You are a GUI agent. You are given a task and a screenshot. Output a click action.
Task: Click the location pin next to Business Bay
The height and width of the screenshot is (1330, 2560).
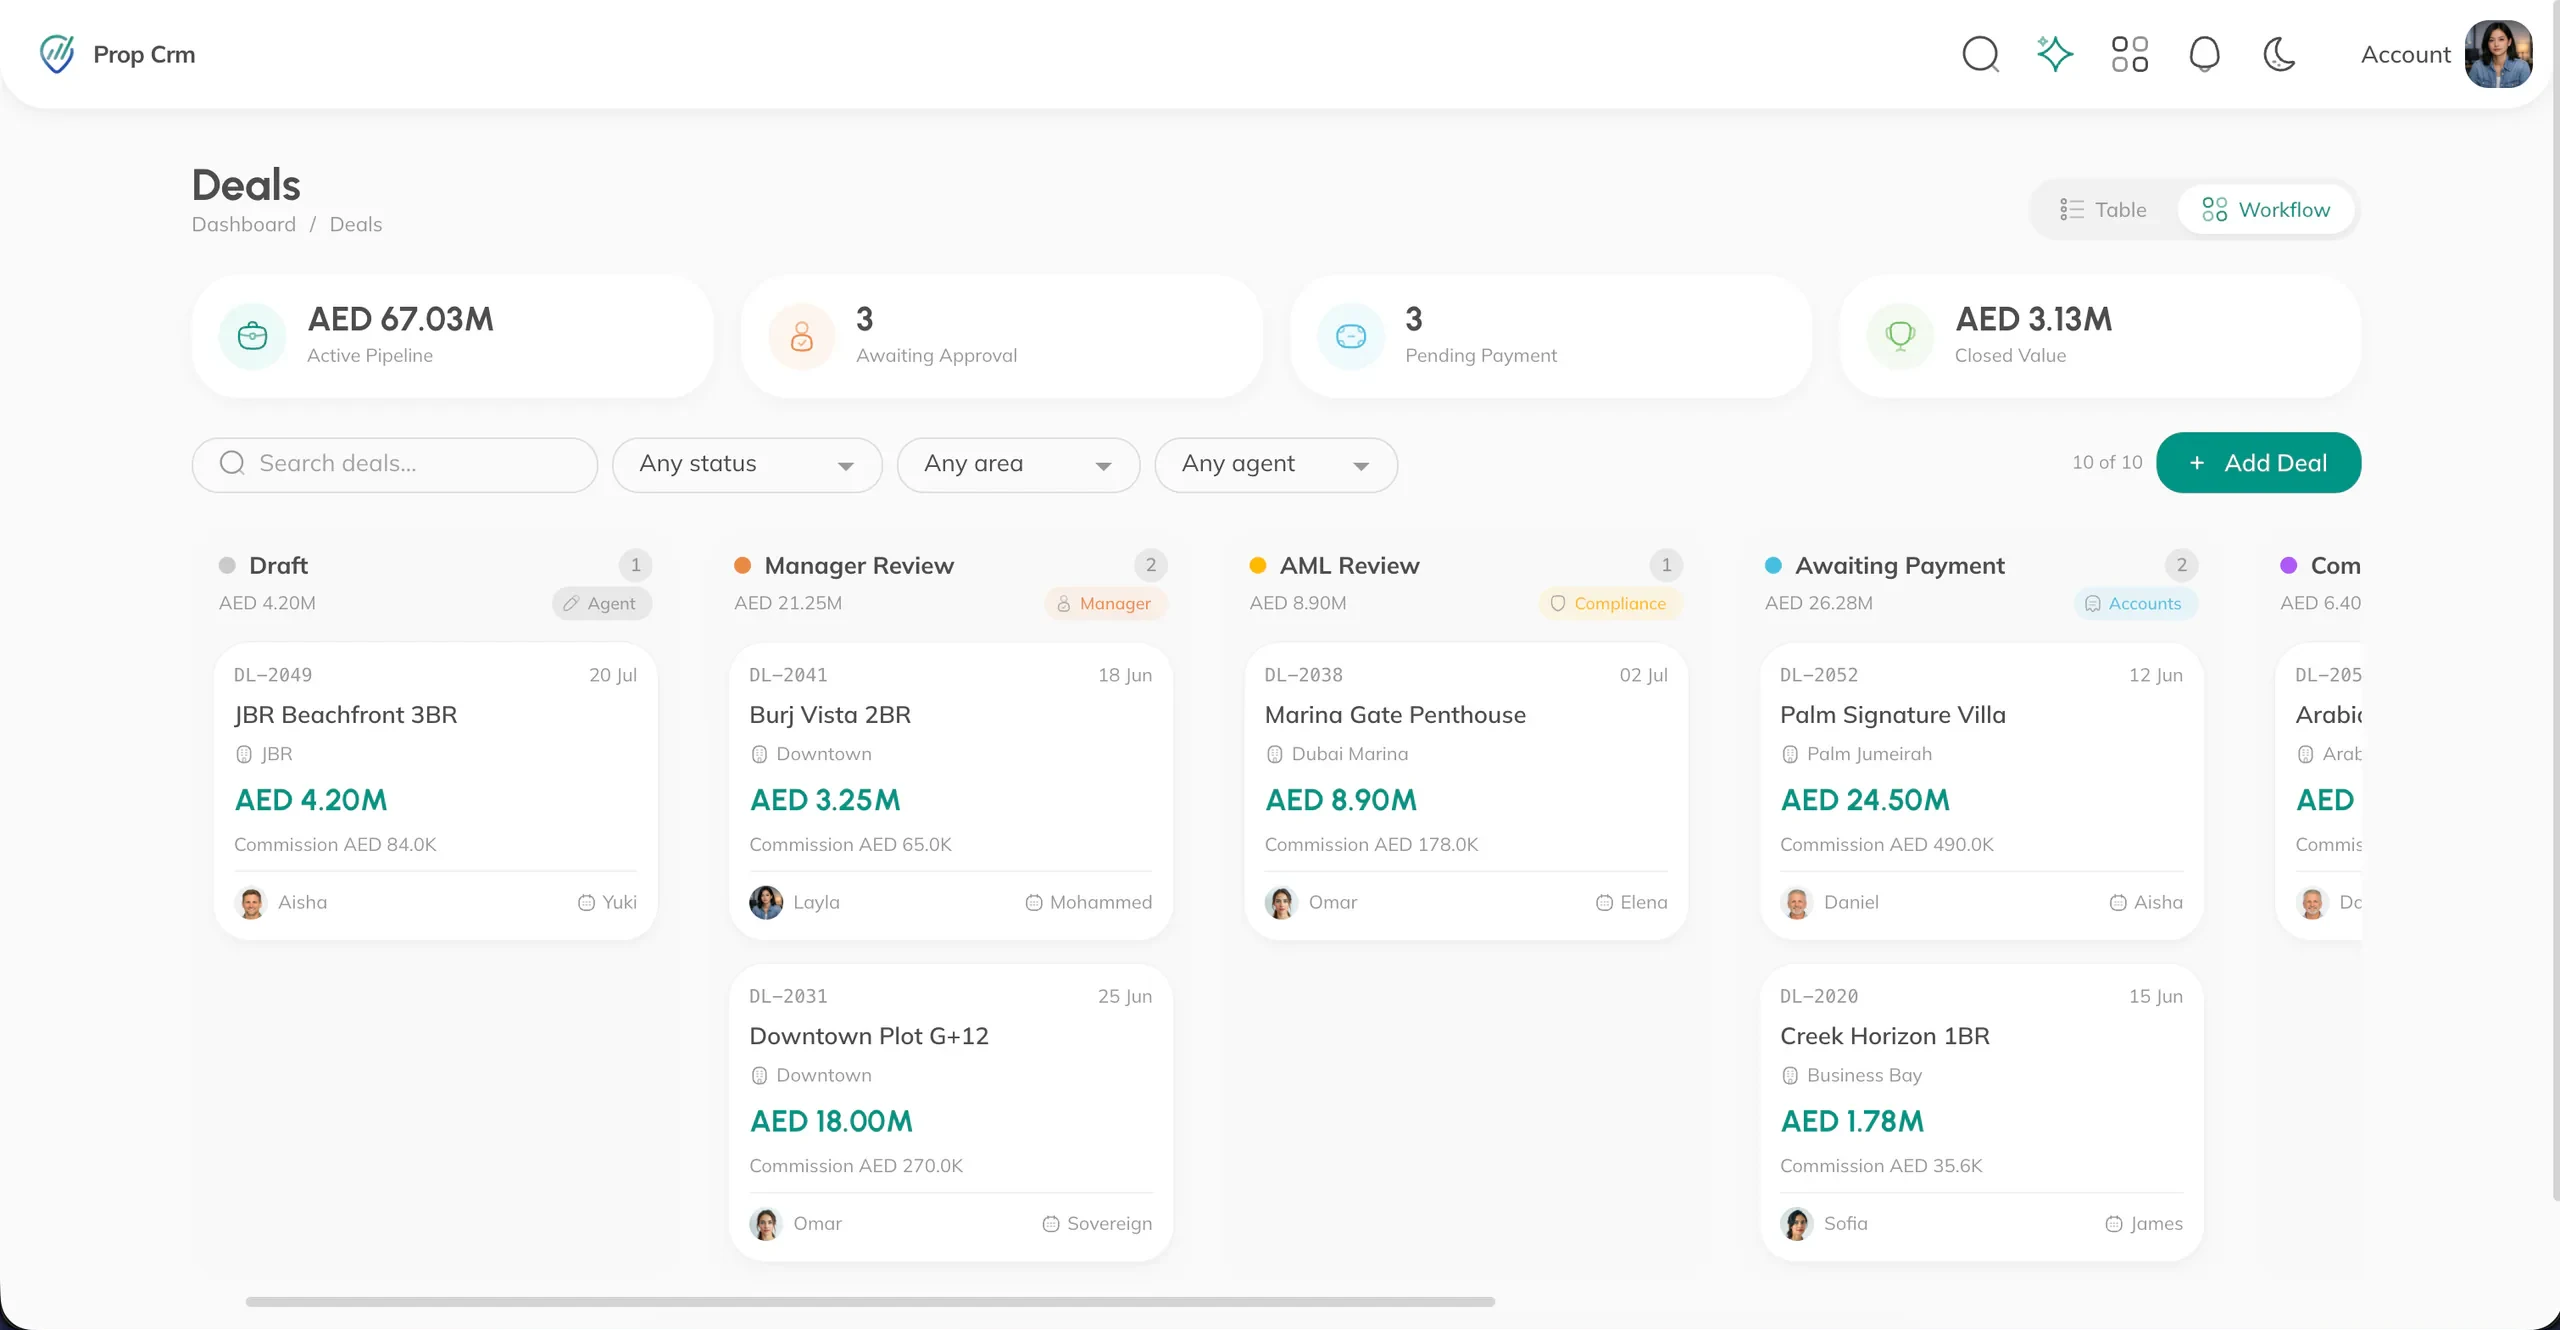[x=1789, y=1076]
